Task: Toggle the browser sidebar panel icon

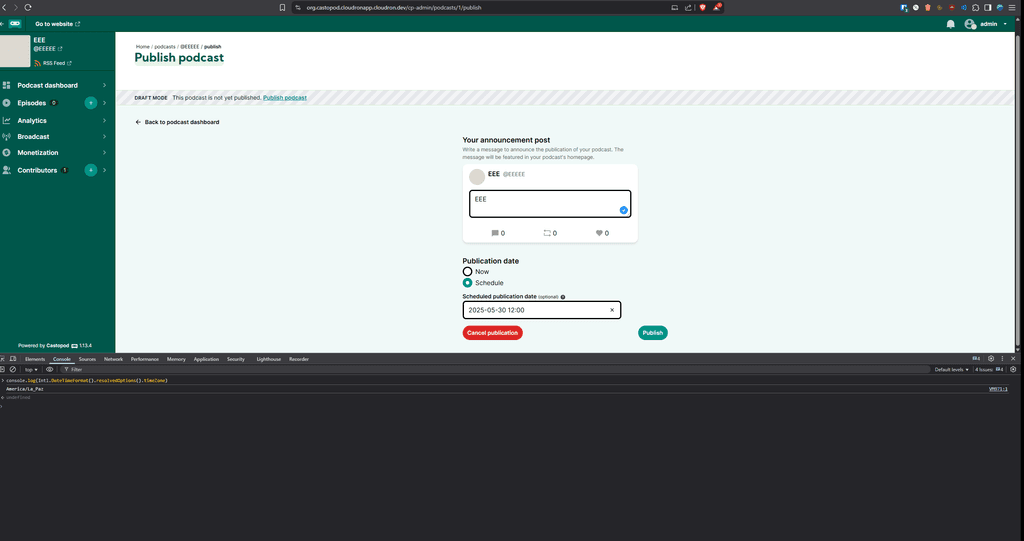Action: tap(987, 7)
